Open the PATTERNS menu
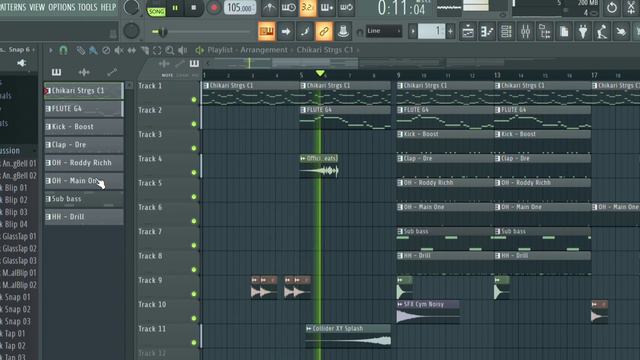The height and width of the screenshot is (360, 640). pos(13,7)
